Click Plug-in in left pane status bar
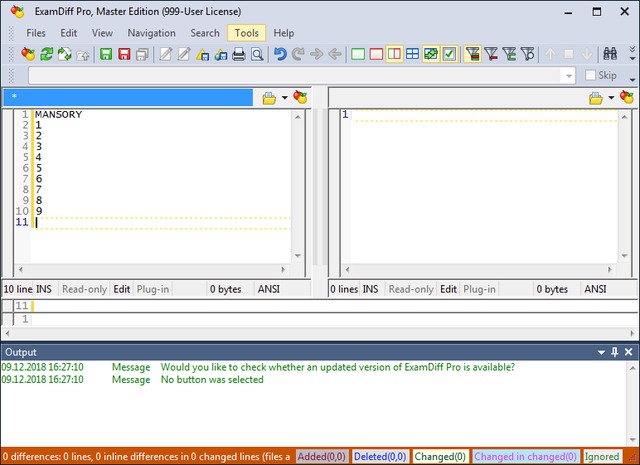Screen dimensions: 640x465 tap(153, 289)
